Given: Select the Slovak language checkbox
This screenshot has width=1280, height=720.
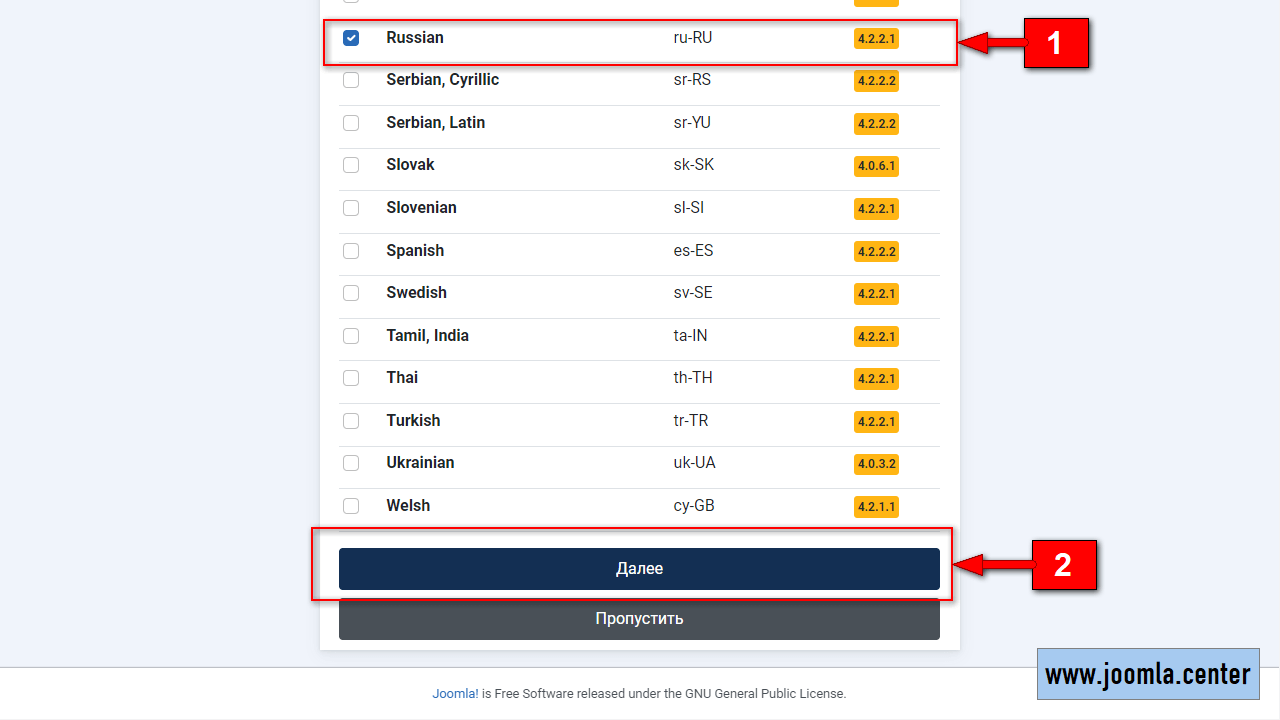Looking at the screenshot, I should pos(351,165).
